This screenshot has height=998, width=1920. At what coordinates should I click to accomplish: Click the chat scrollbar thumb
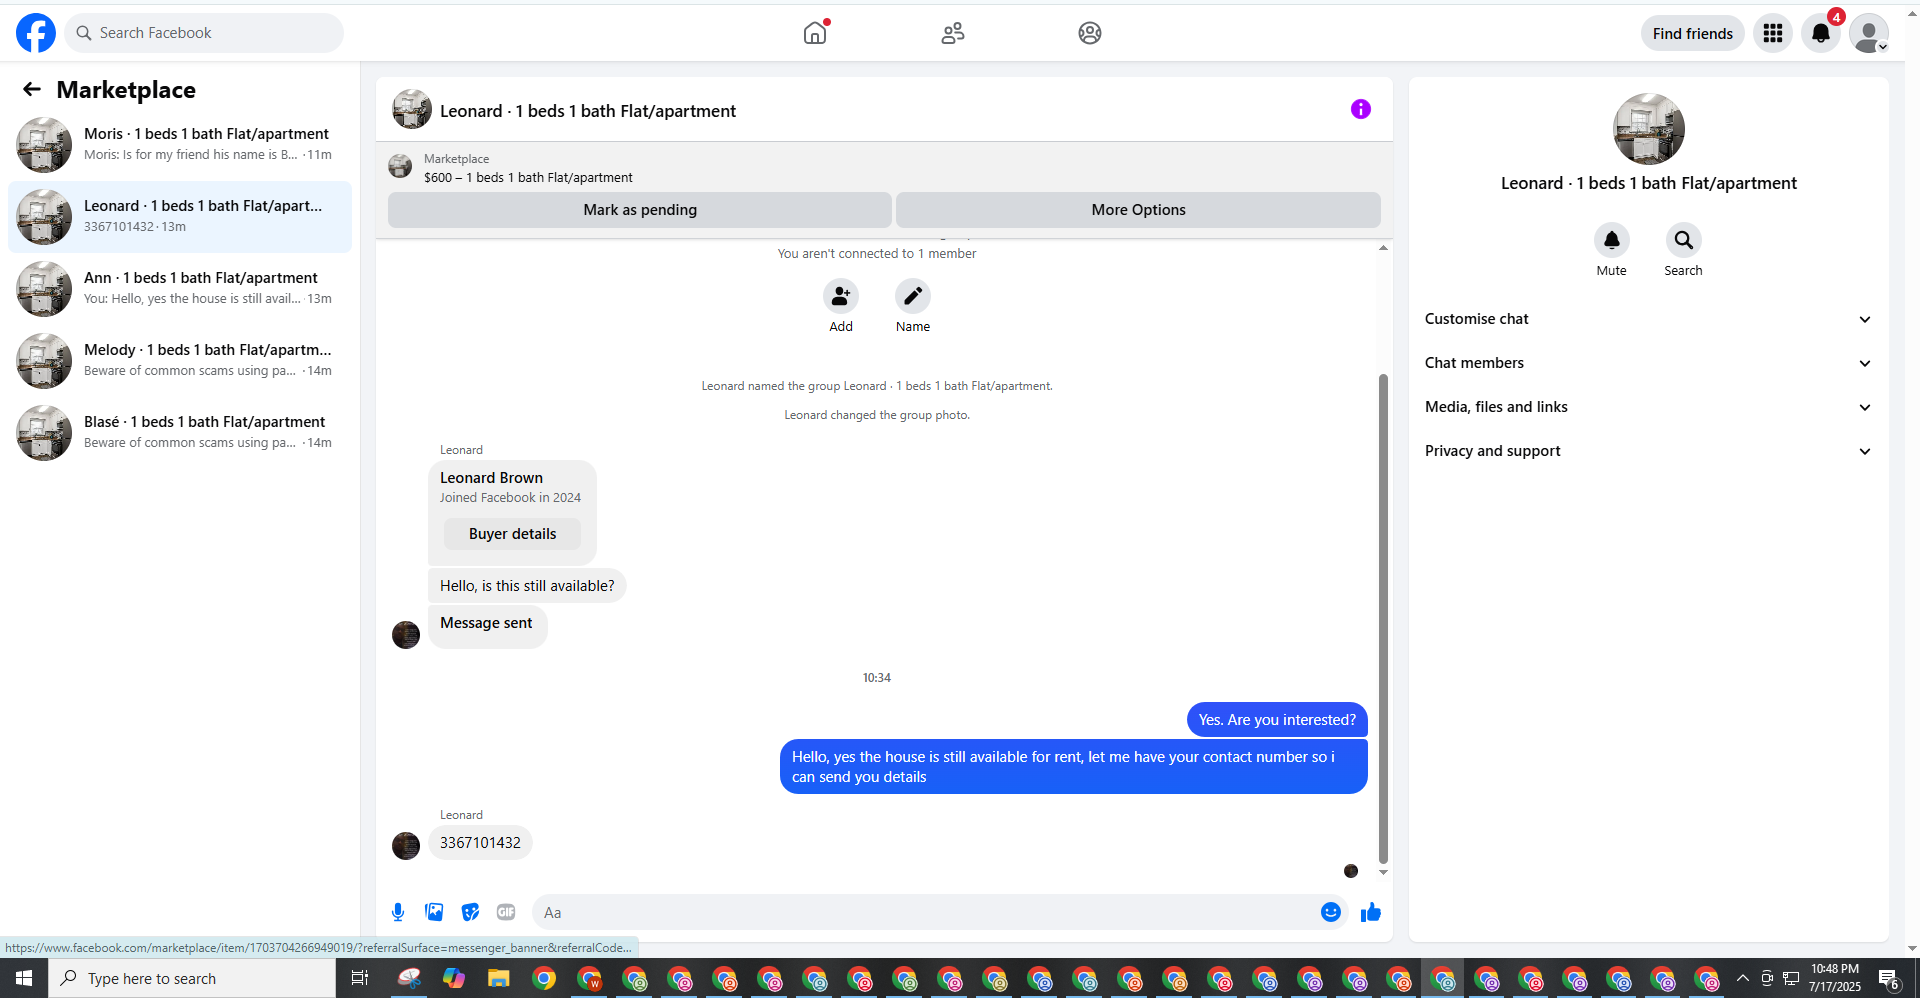1383,617
